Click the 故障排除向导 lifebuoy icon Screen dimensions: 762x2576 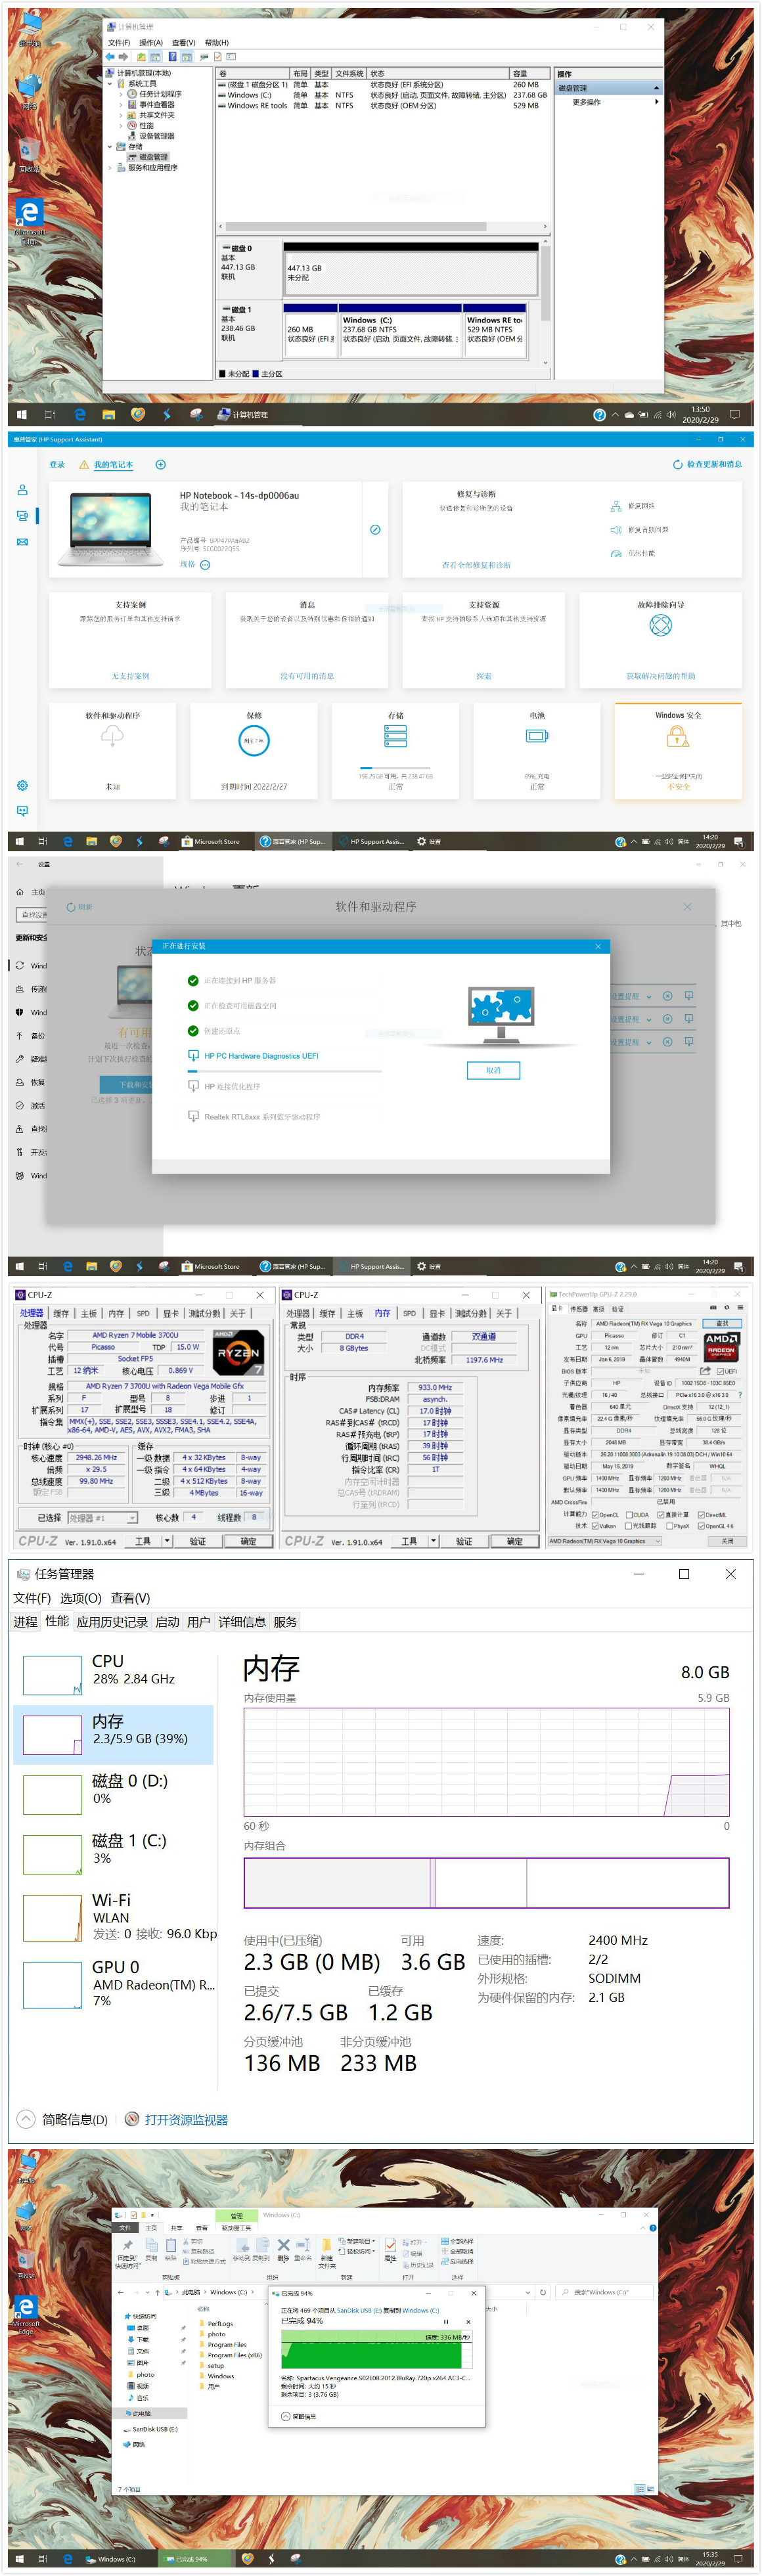point(660,625)
